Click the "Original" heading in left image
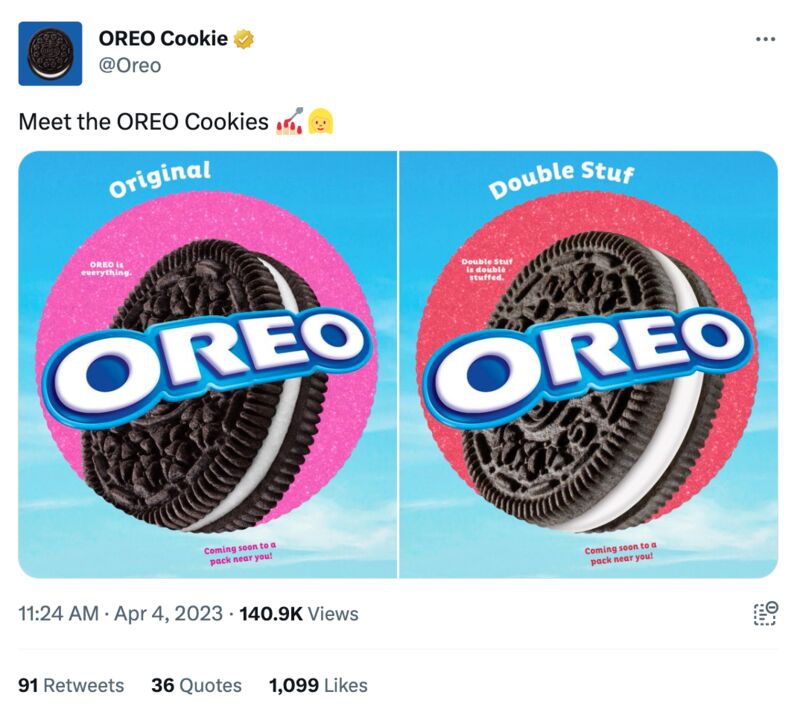This screenshot has width=800, height=718. pos(160,179)
